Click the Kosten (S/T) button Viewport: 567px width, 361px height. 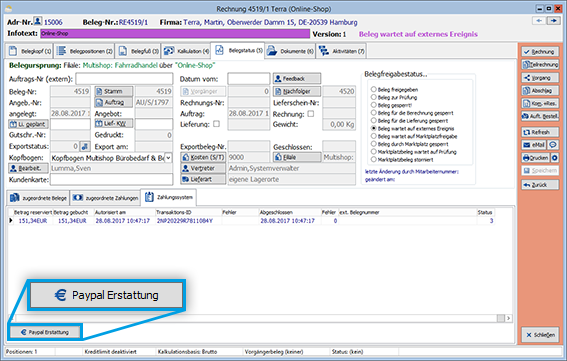coord(203,157)
